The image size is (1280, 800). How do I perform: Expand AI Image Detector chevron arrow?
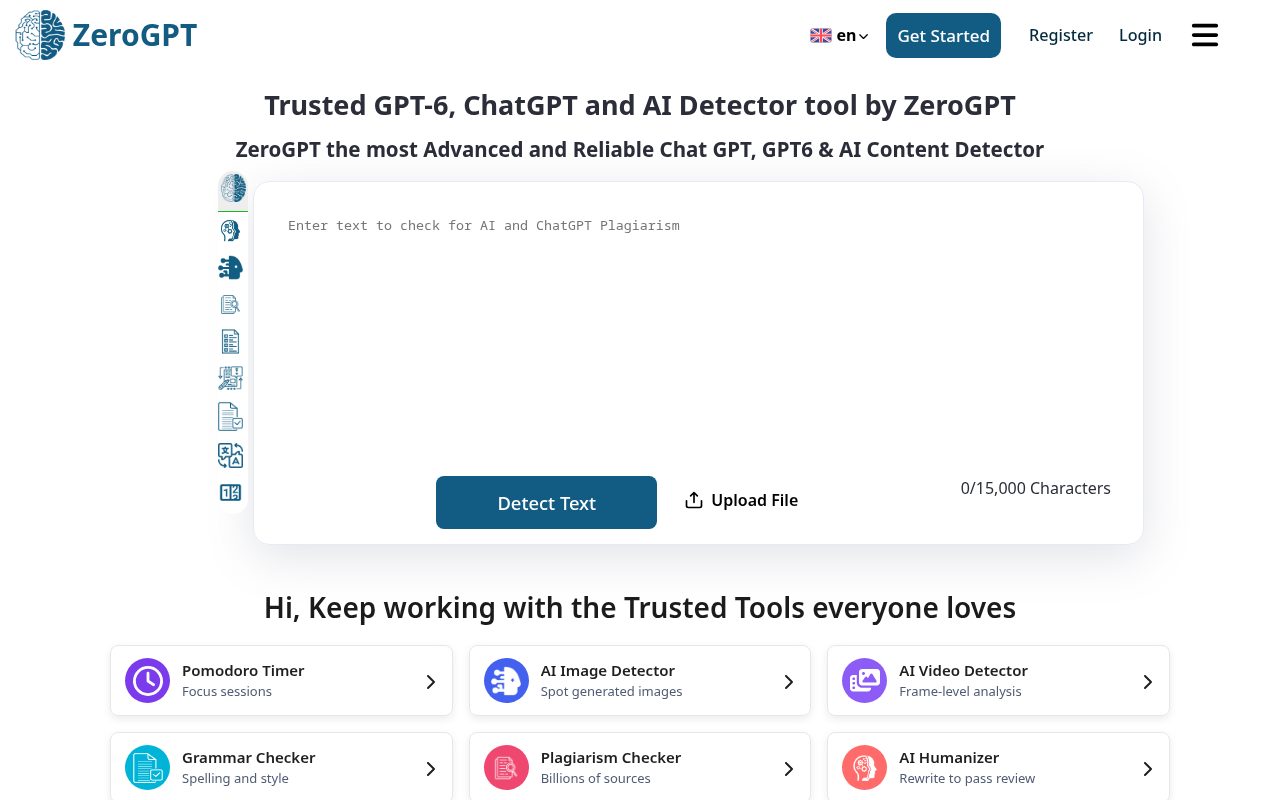(789, 682)
